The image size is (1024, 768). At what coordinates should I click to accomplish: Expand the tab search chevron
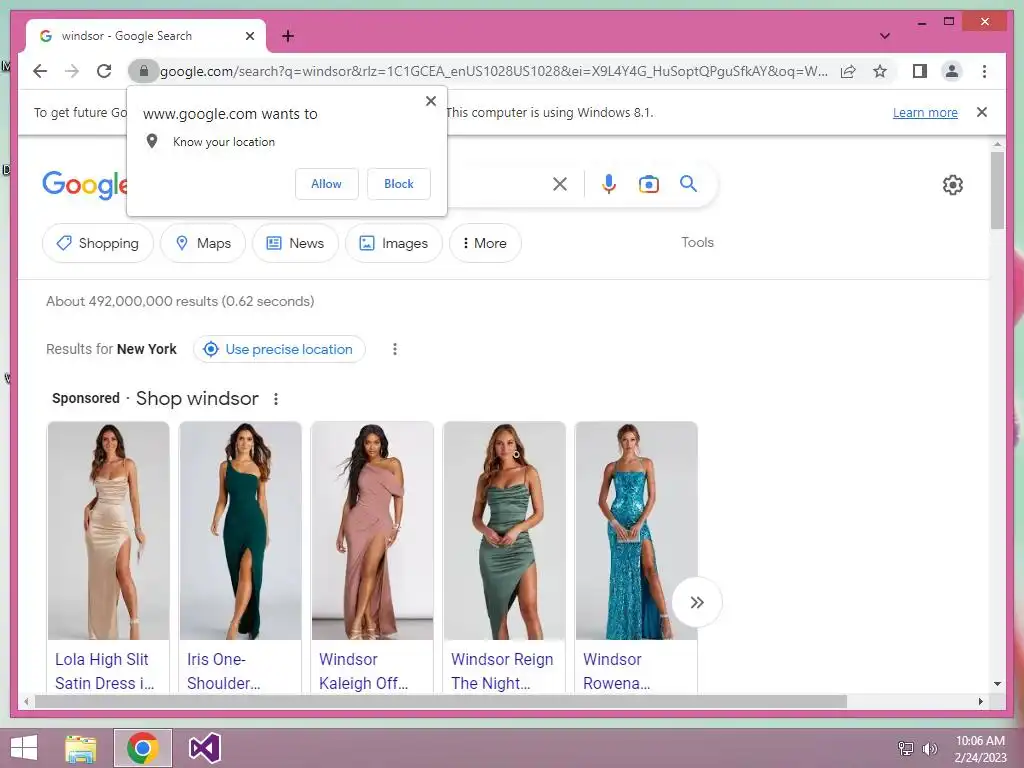point(884,36)
